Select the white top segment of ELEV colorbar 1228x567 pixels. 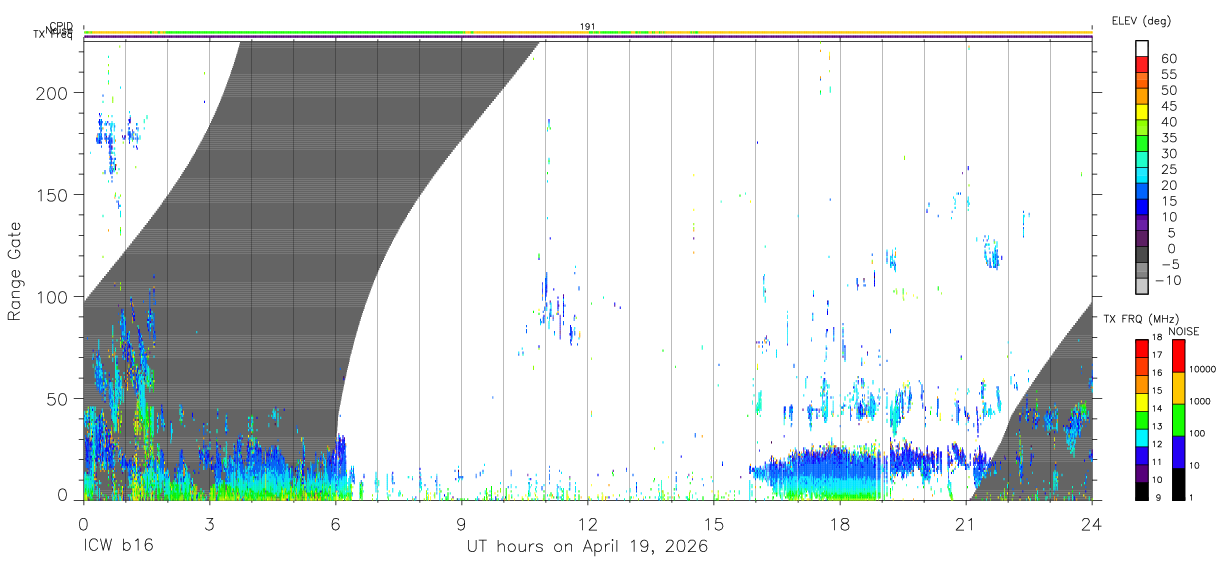coord(1142,49)
